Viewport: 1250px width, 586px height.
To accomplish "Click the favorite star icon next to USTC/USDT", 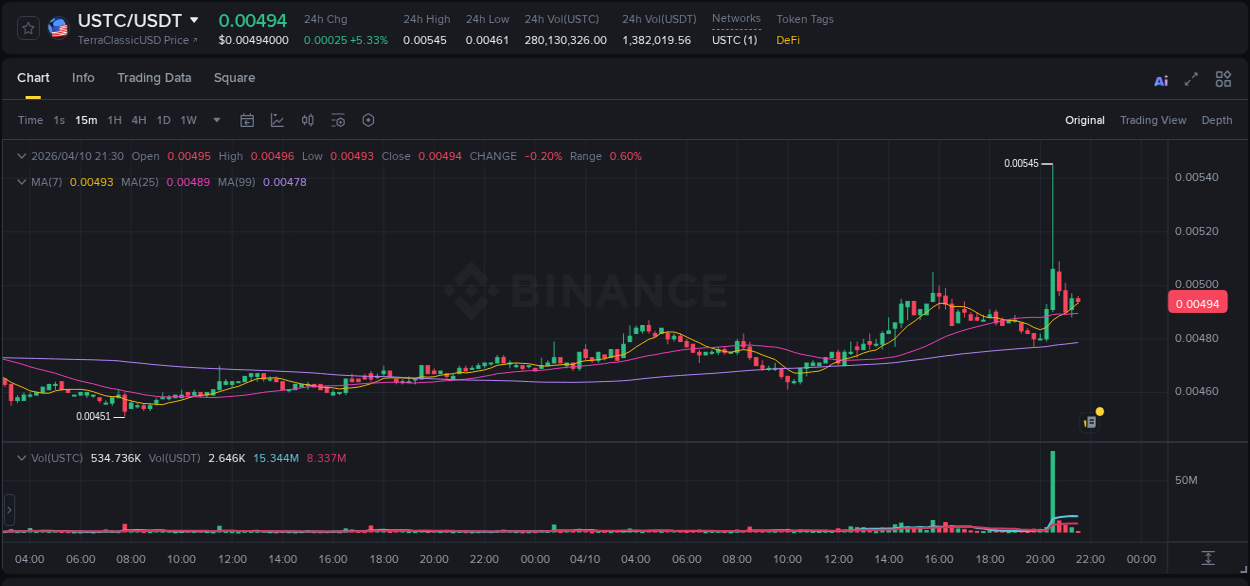I will tap(27, 27).
